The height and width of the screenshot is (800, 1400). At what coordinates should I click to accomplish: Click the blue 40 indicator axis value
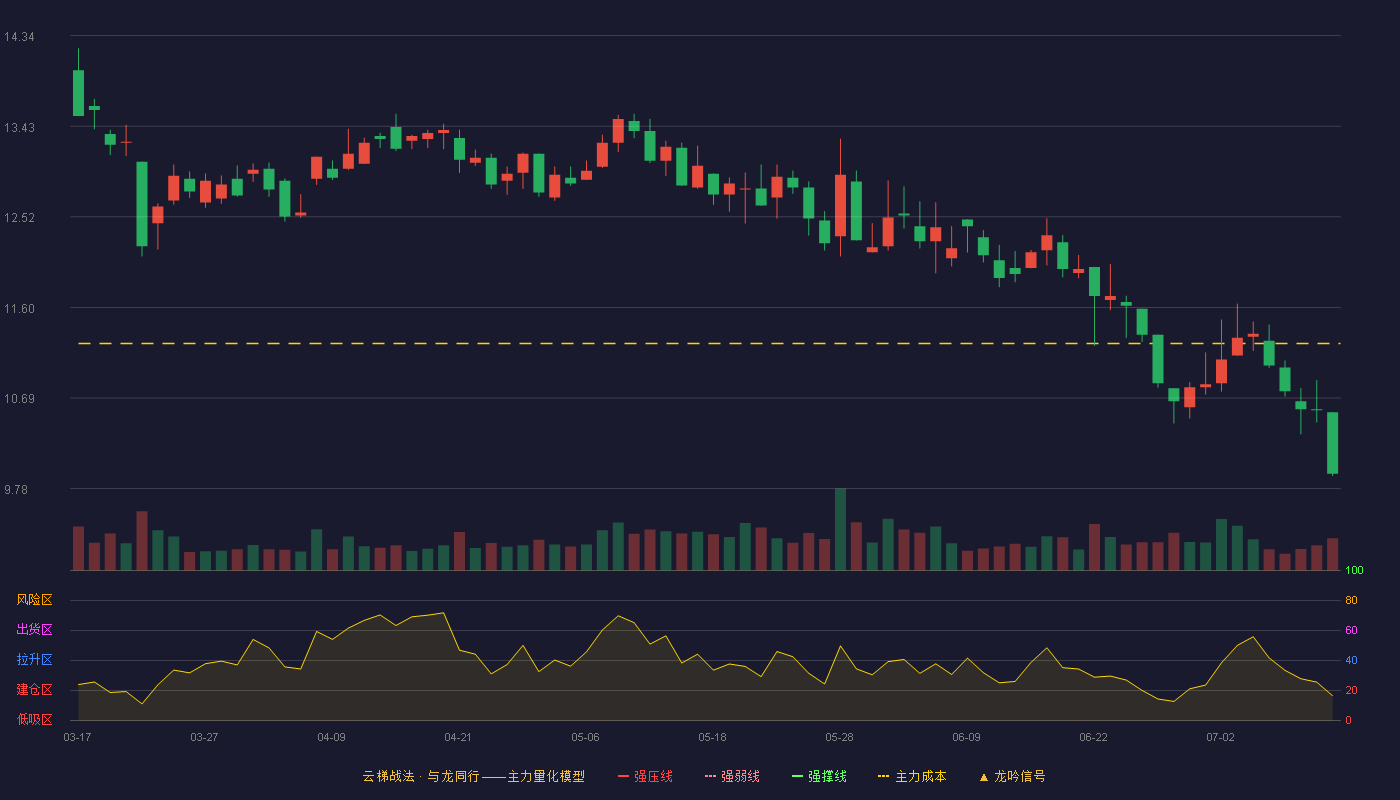coord(1351,660)
